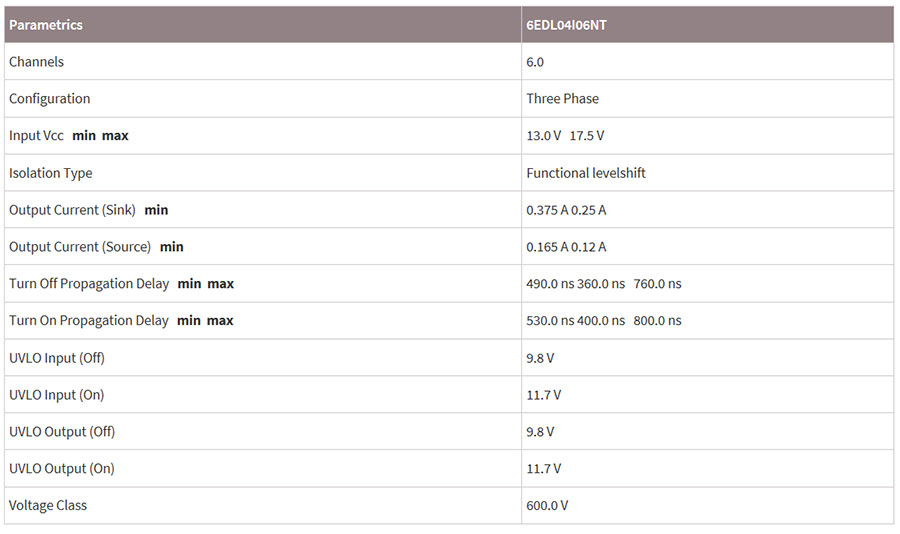Click the "Parametrics" column header
Screen dimensions: 900x534
[46, 25]
